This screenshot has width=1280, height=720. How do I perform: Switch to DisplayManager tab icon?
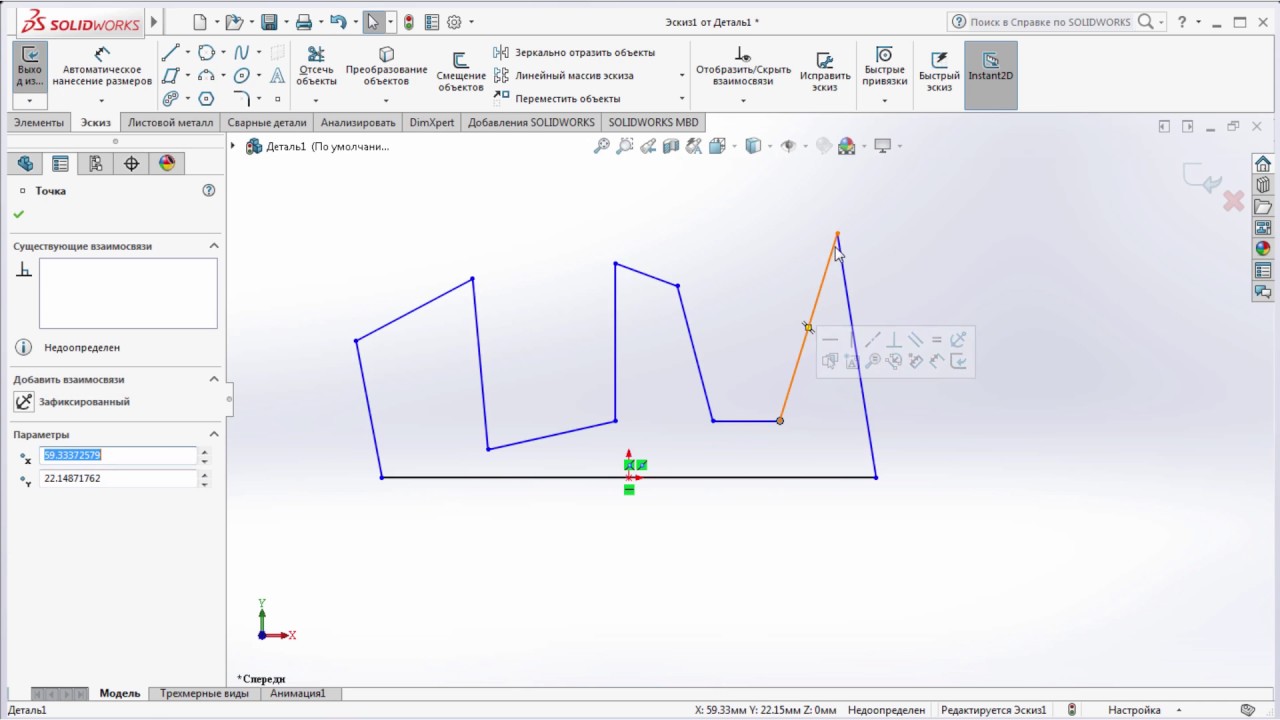tap(167, 164)
